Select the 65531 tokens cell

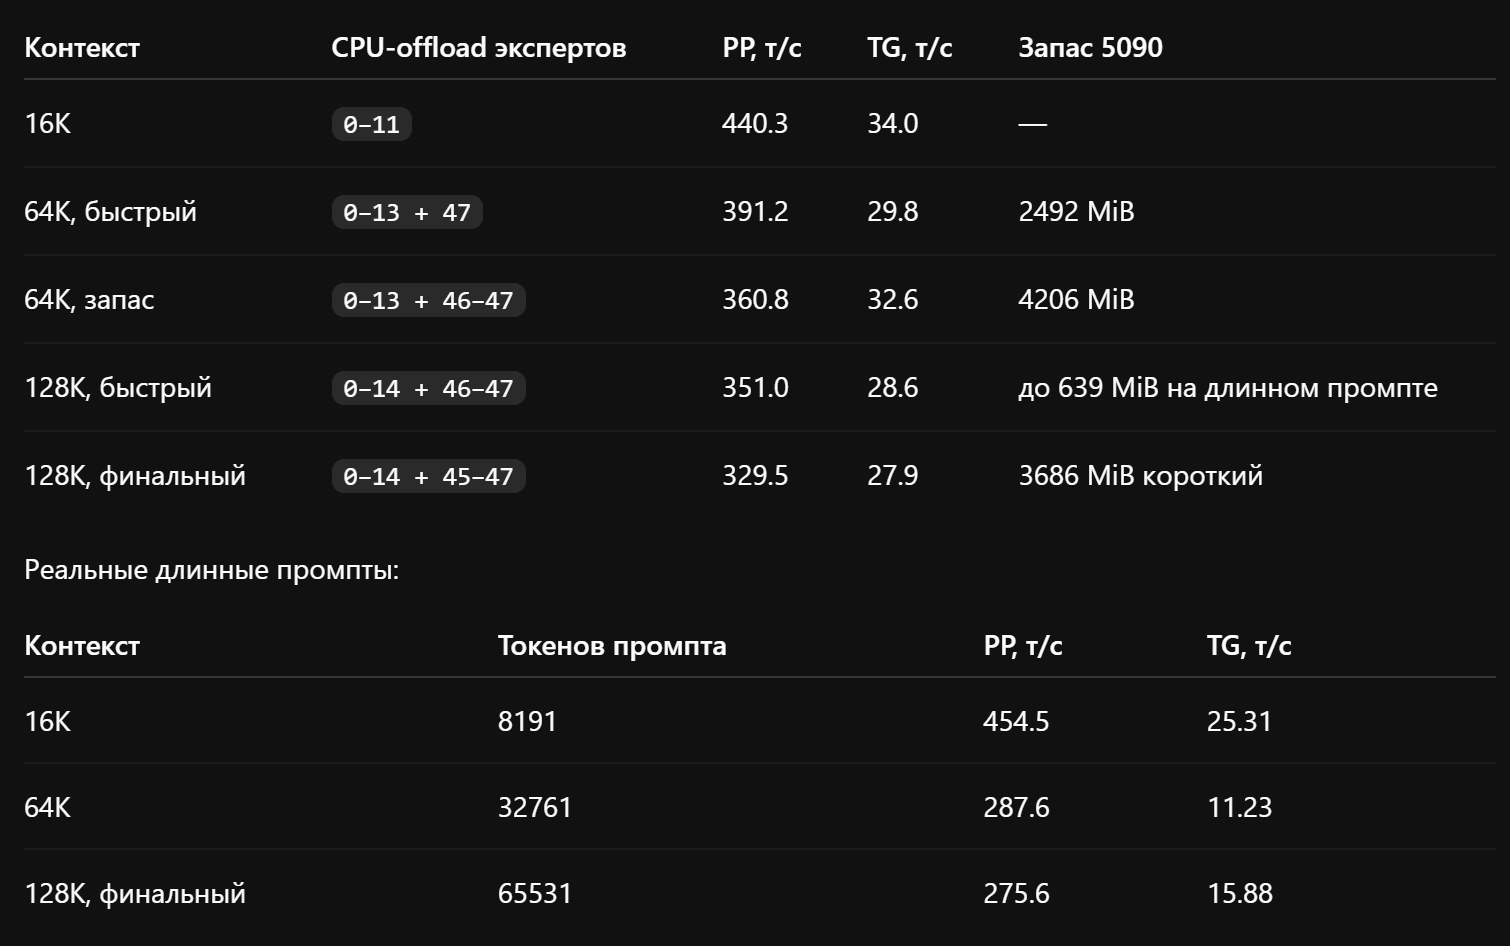(x=535, y=893)
